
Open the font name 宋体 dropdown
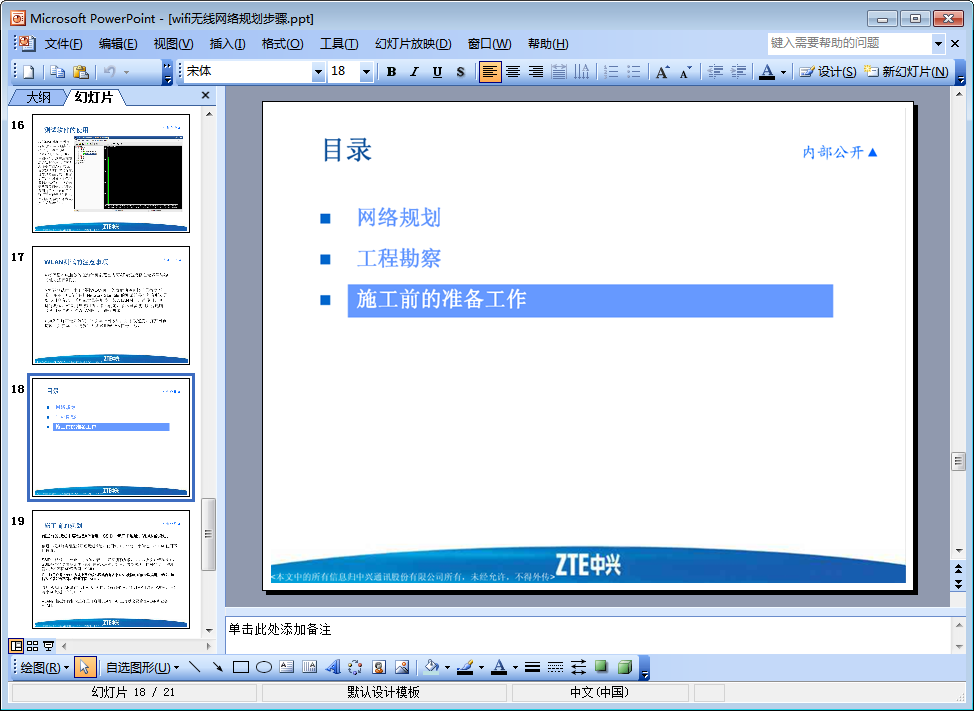tap(318, 72)
